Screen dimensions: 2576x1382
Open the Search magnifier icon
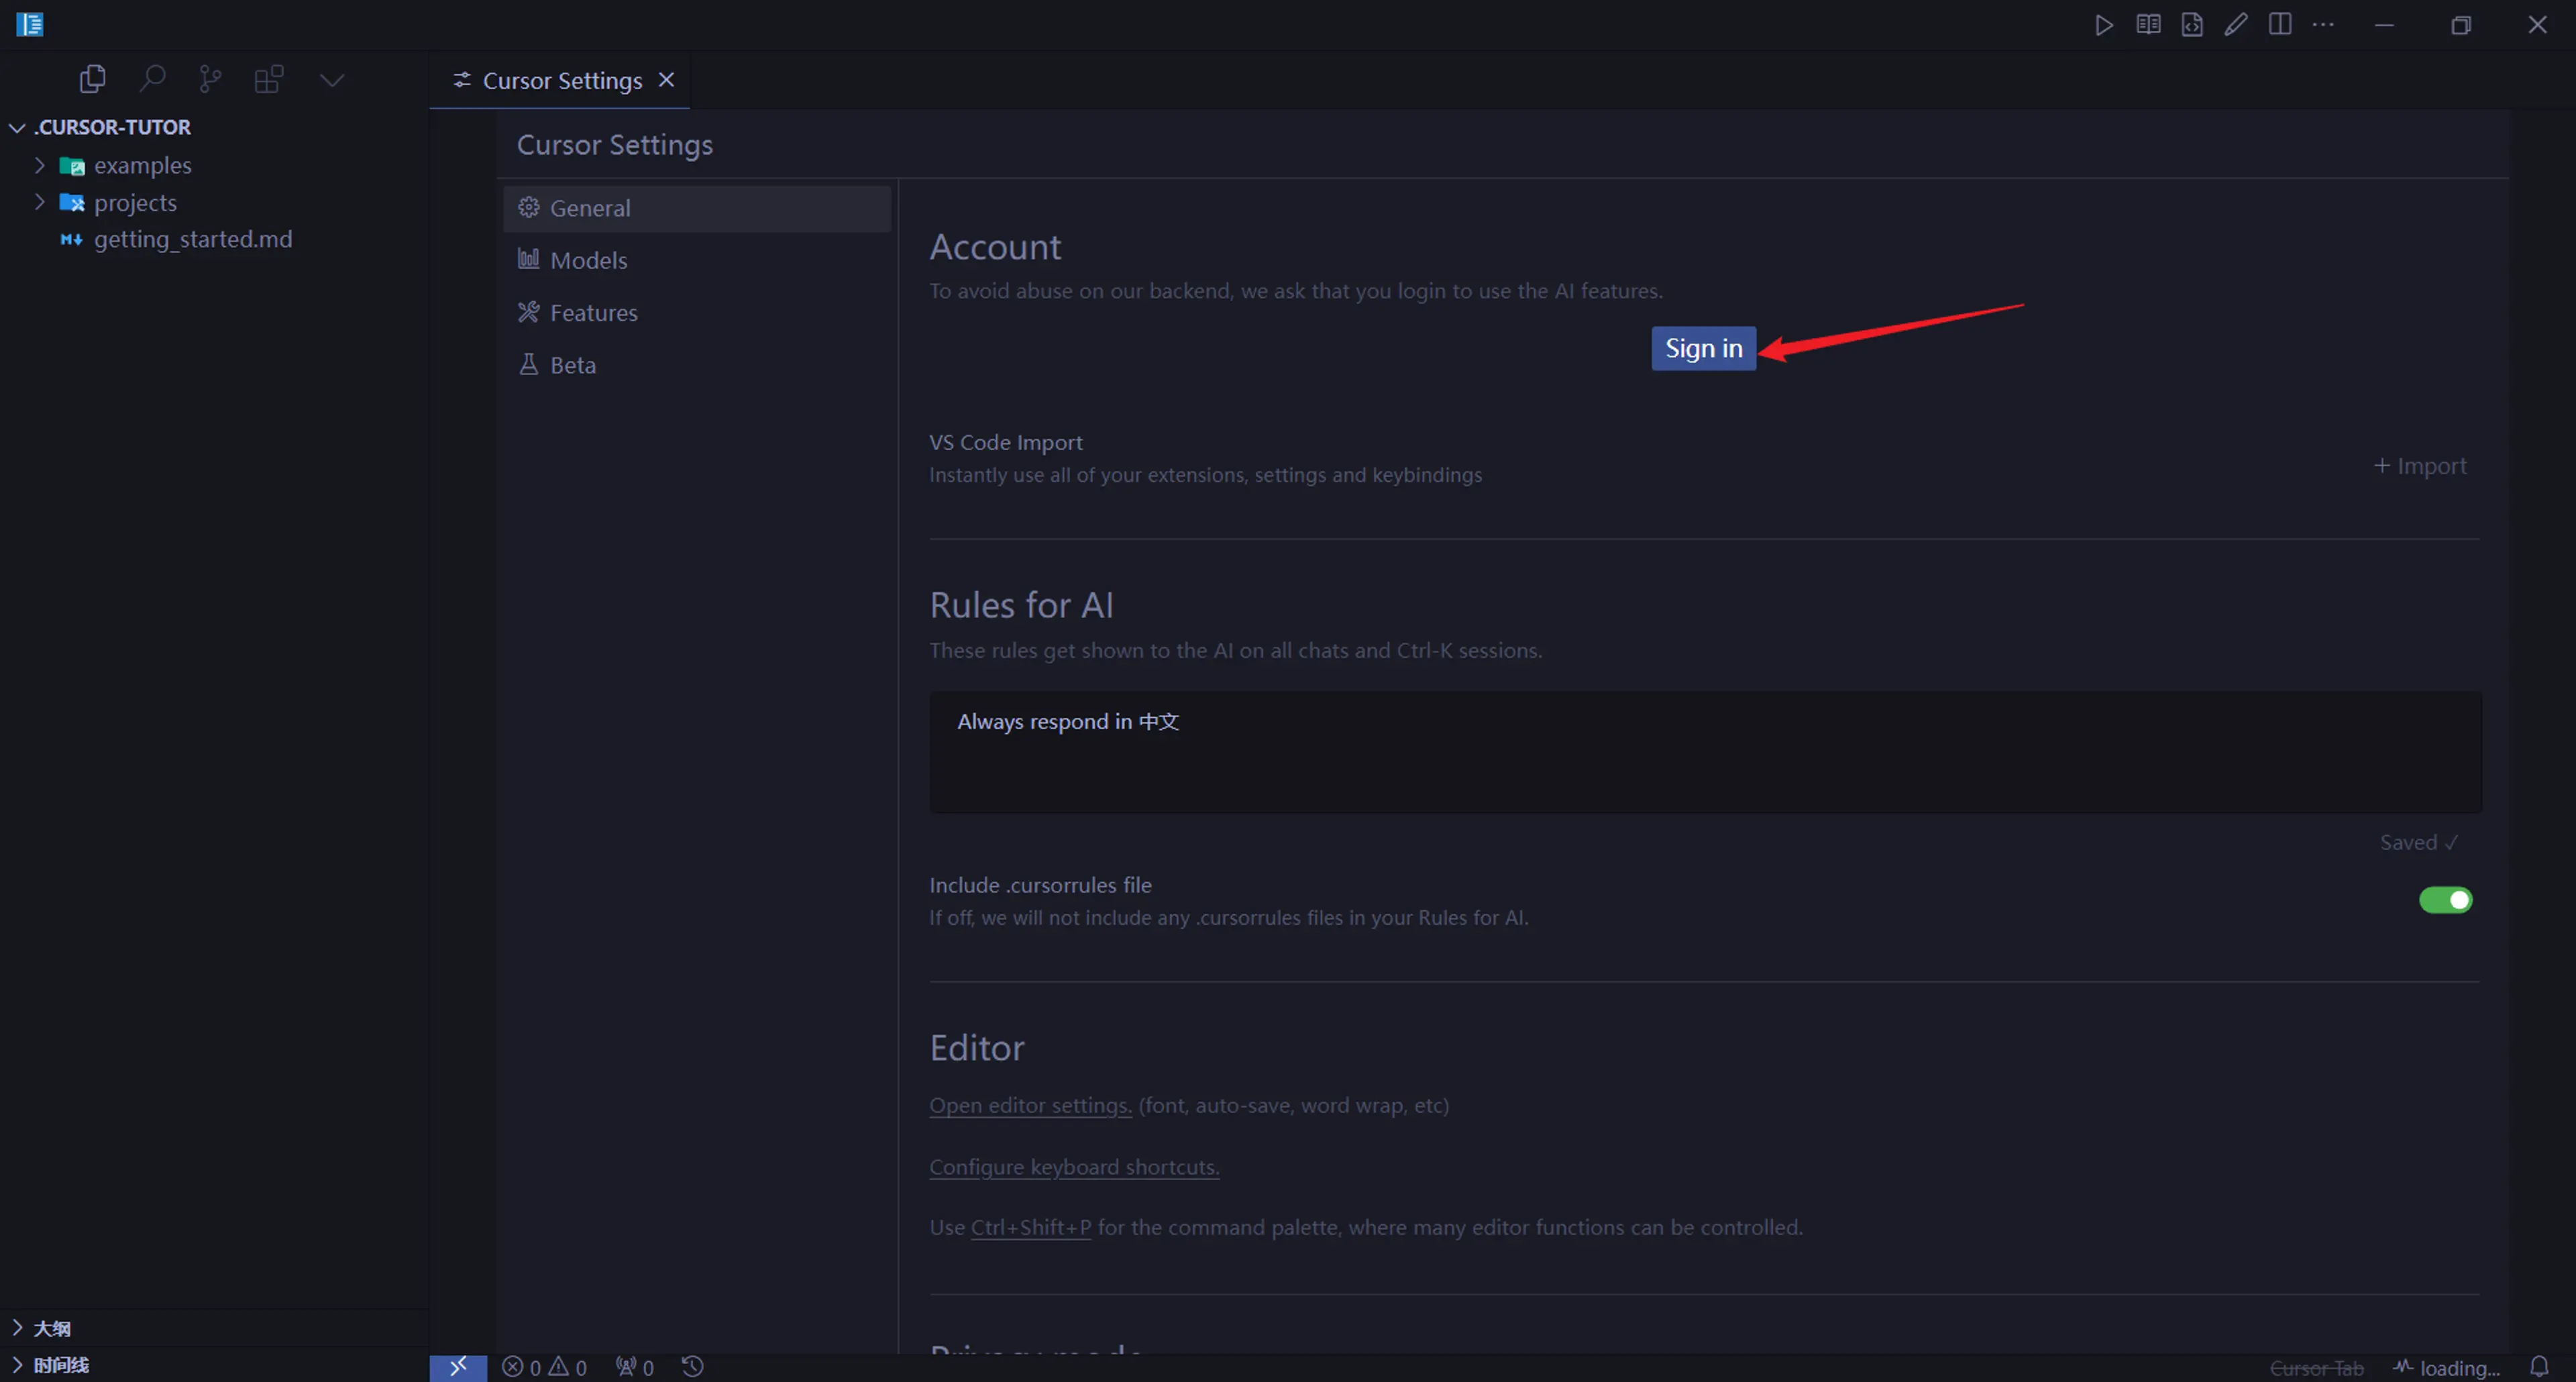click(152, 79)
